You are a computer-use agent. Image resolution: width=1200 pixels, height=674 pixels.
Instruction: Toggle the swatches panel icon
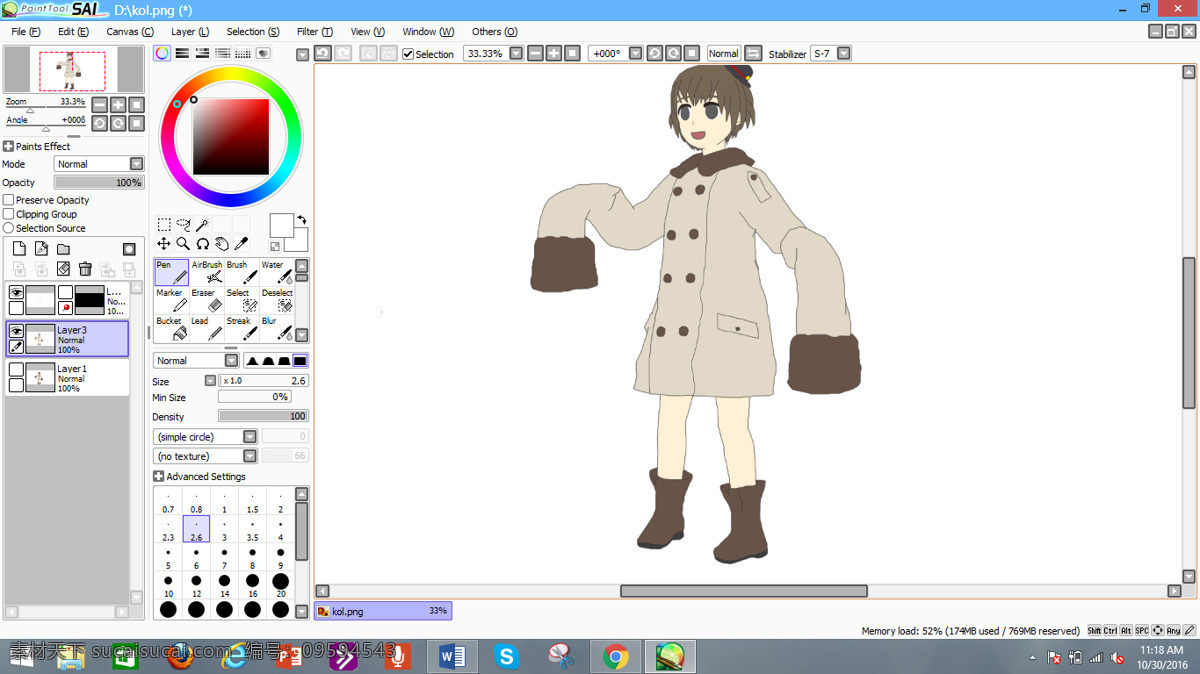(x=243, y=53)
